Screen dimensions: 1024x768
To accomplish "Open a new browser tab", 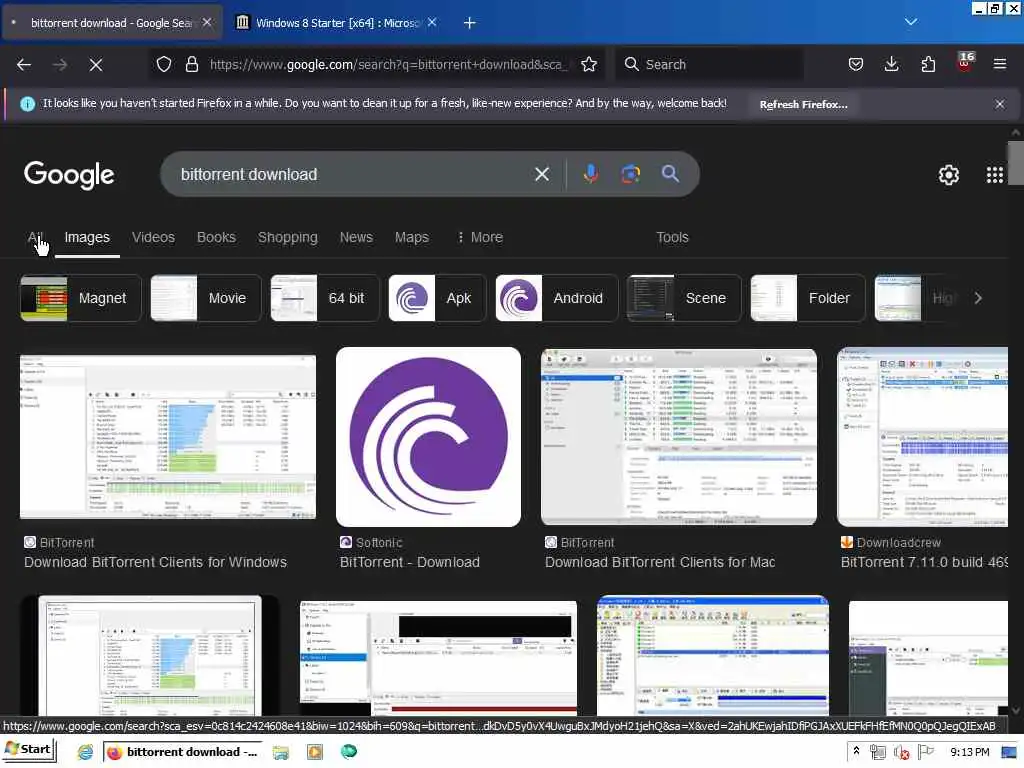I will (469, 23).
